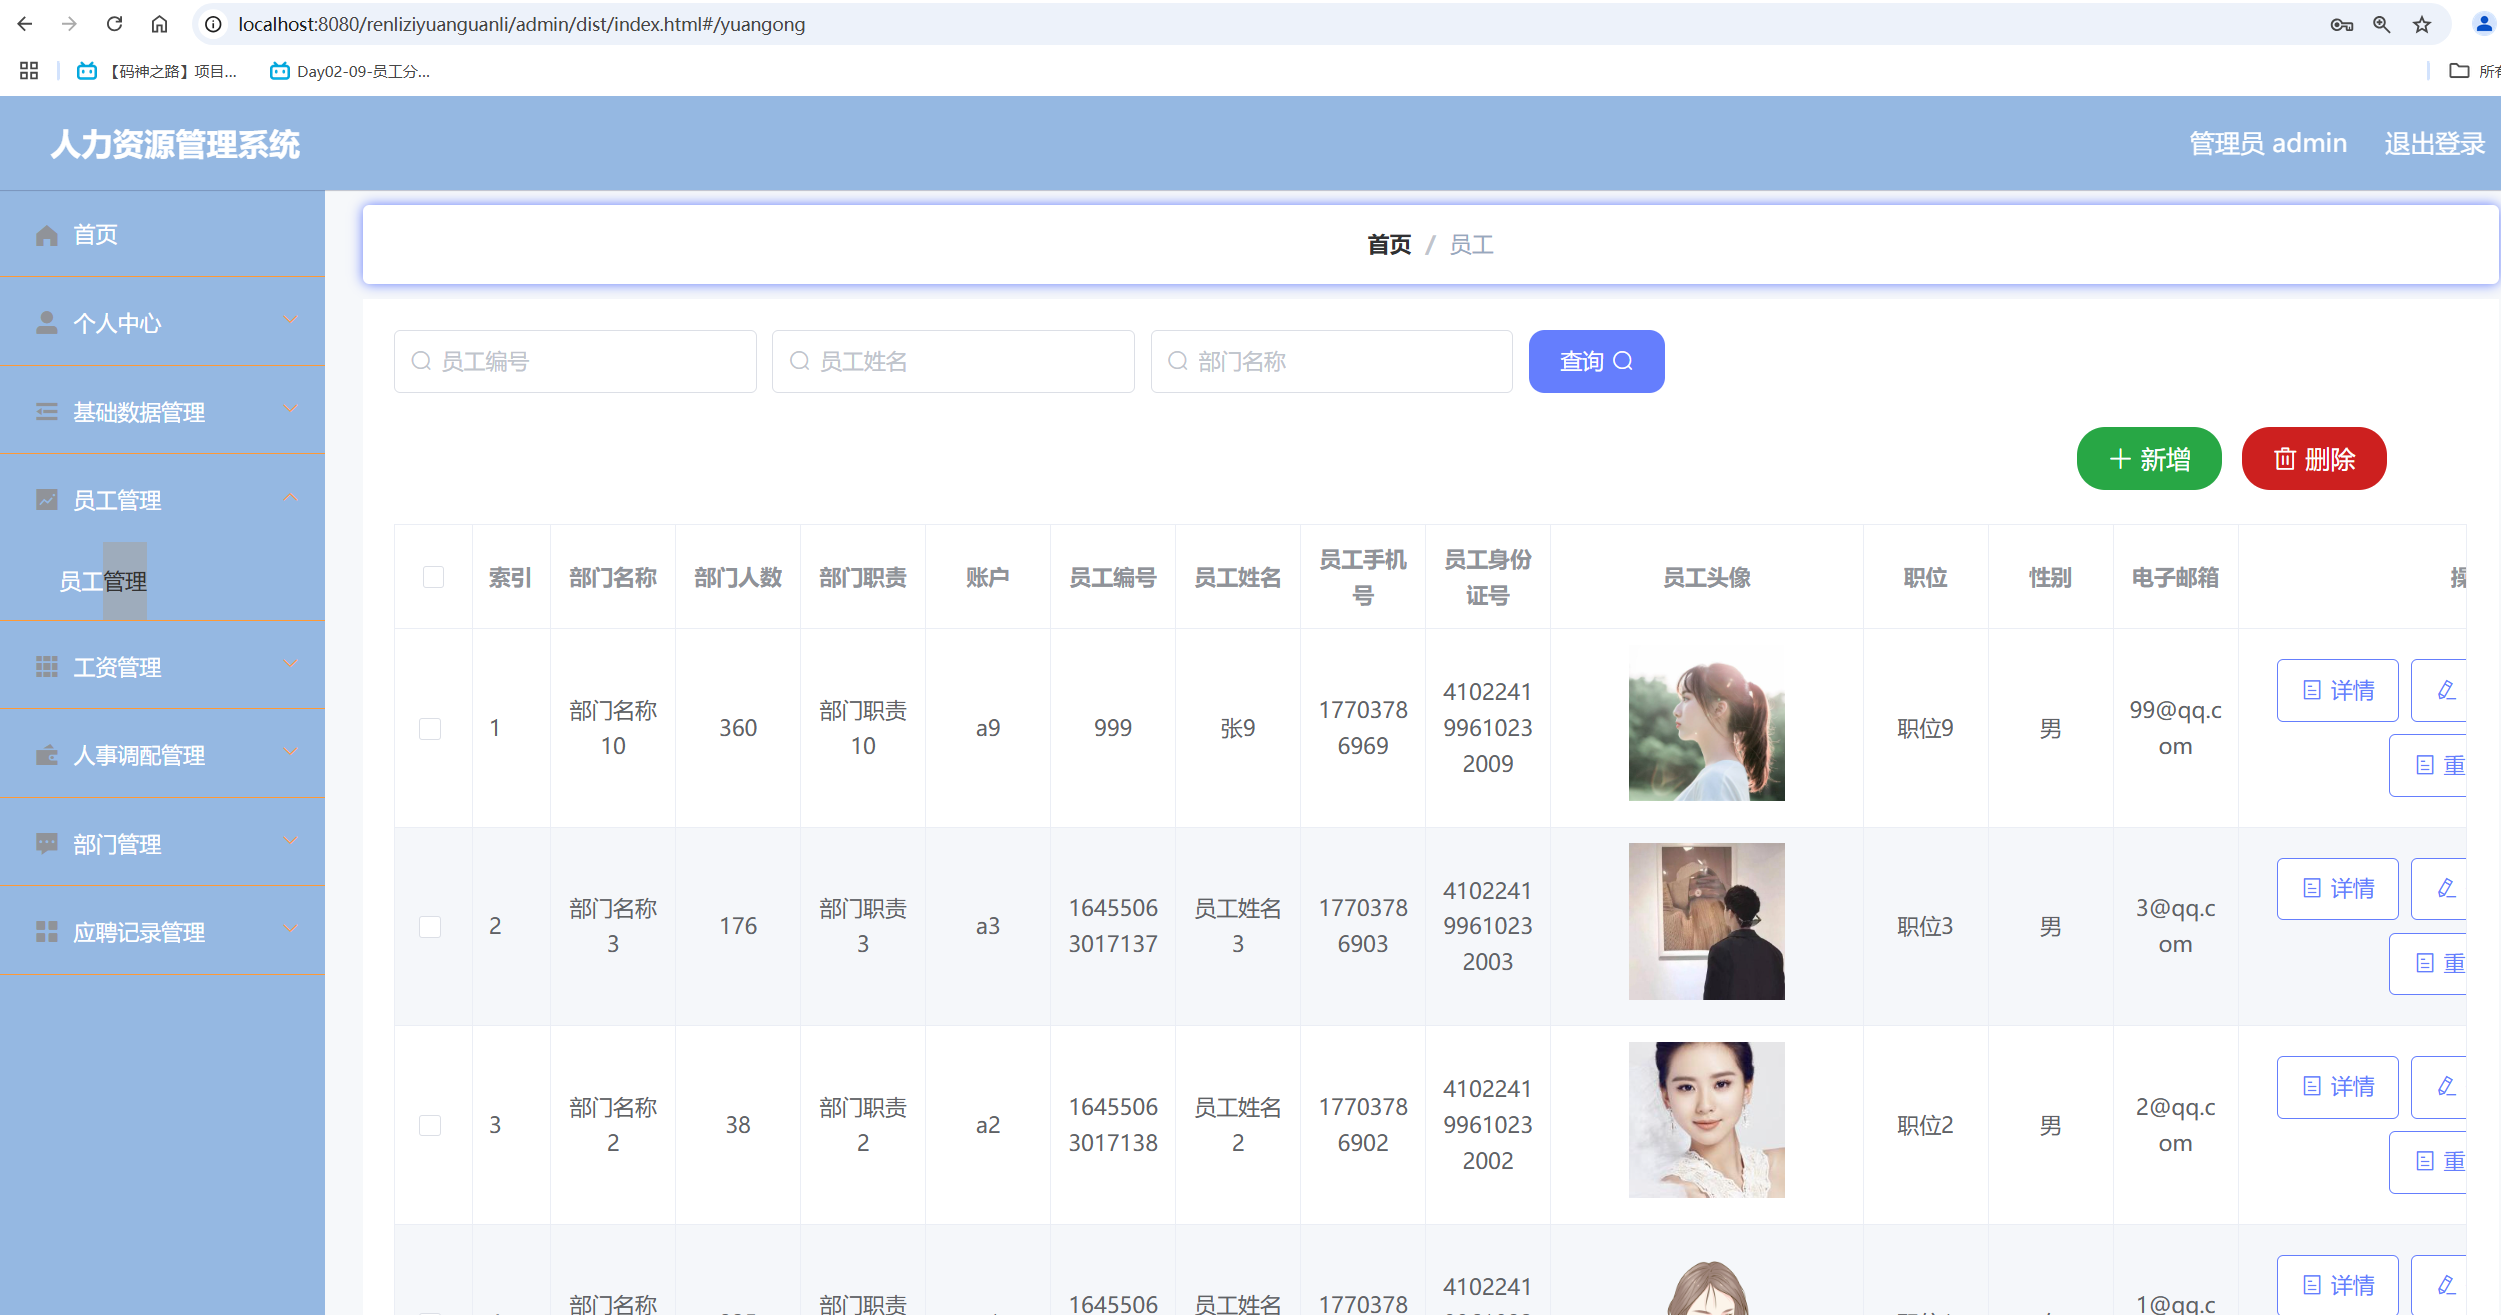The width and height of the screenshot is (2501, 1315).
Task: Open 详情 for employee 张9
Action: click(2337, 690)
